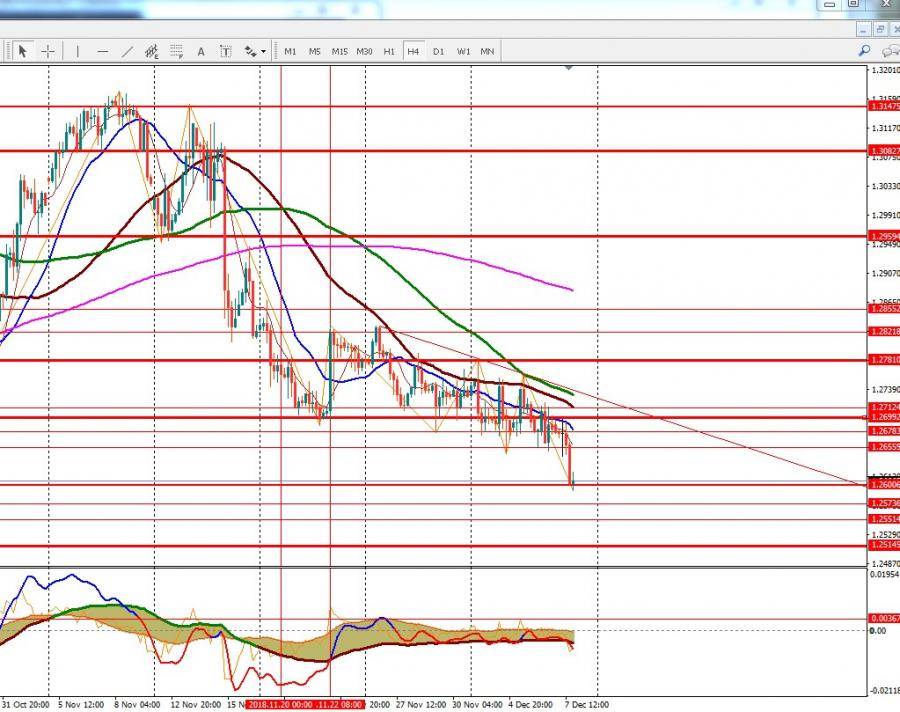Select the text 'A' tool

click(201, 51)
